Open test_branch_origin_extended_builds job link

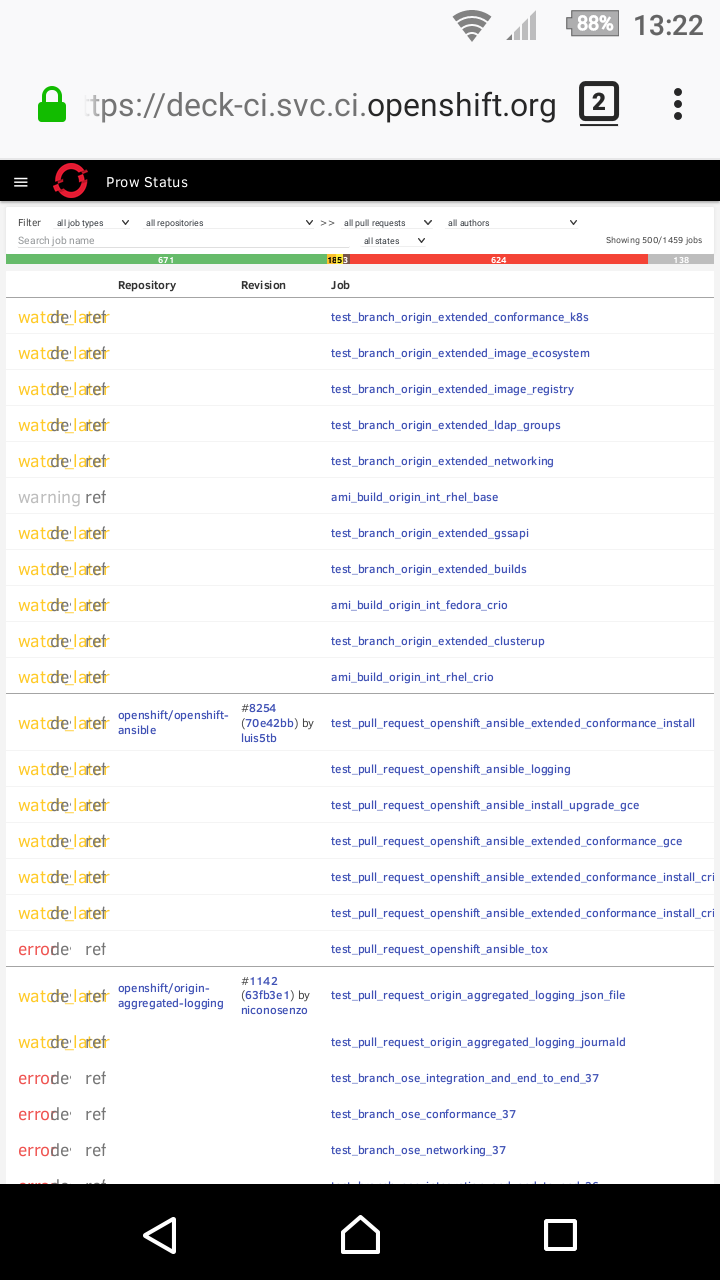pyautogui.click(x=429, y=569)
